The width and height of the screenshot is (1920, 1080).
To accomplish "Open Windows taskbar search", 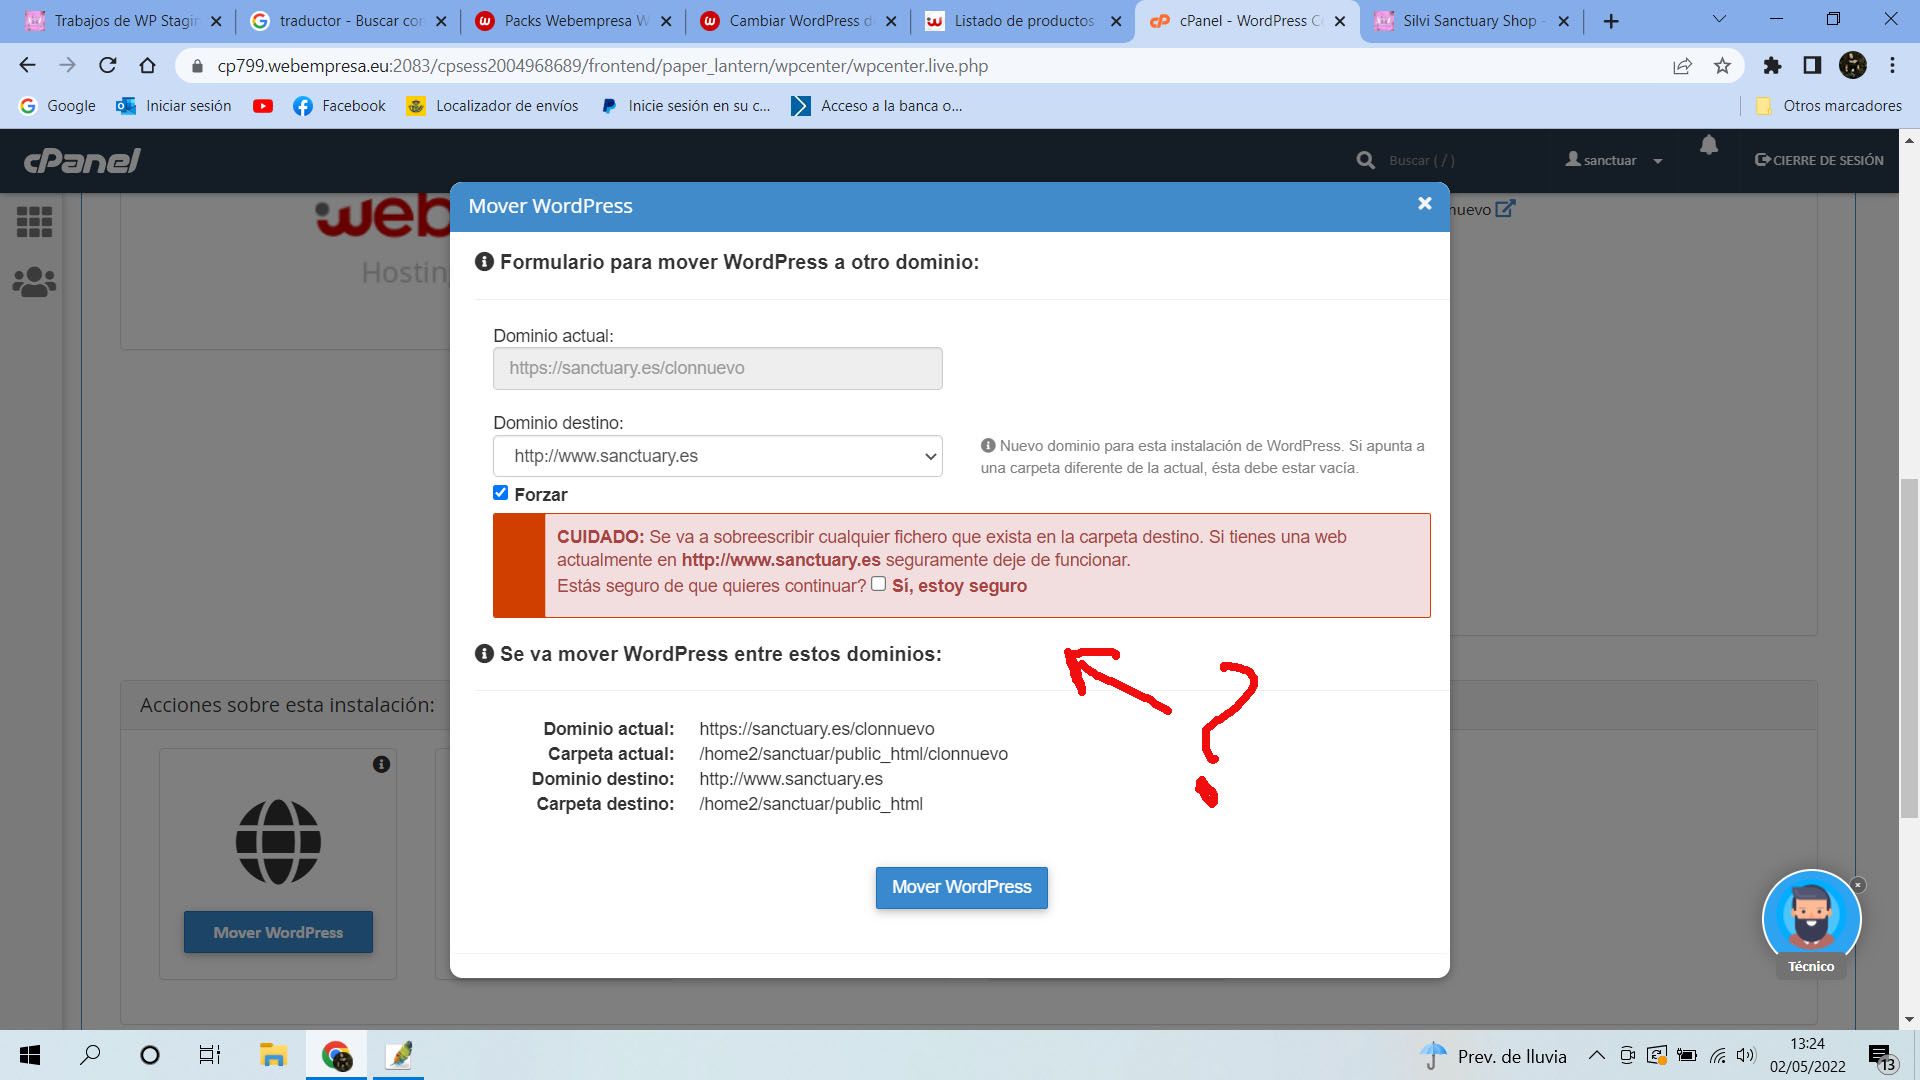I will tap(90, 1055).
